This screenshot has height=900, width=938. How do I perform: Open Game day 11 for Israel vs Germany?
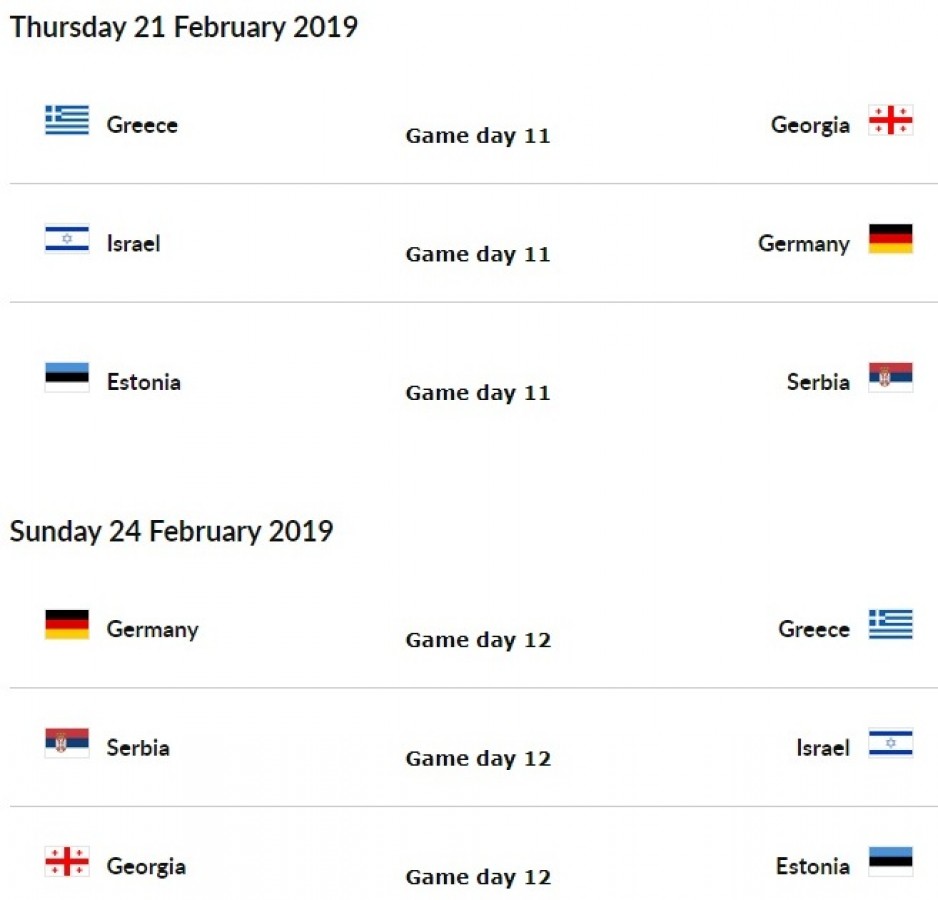pyautogui.click(x=478, y=255)
